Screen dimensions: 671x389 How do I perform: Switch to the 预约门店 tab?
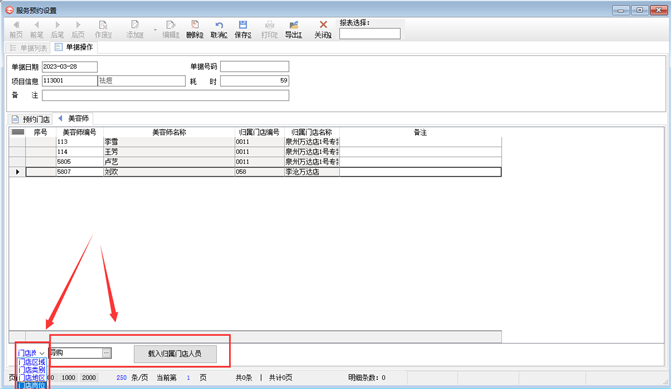(31, 119)
